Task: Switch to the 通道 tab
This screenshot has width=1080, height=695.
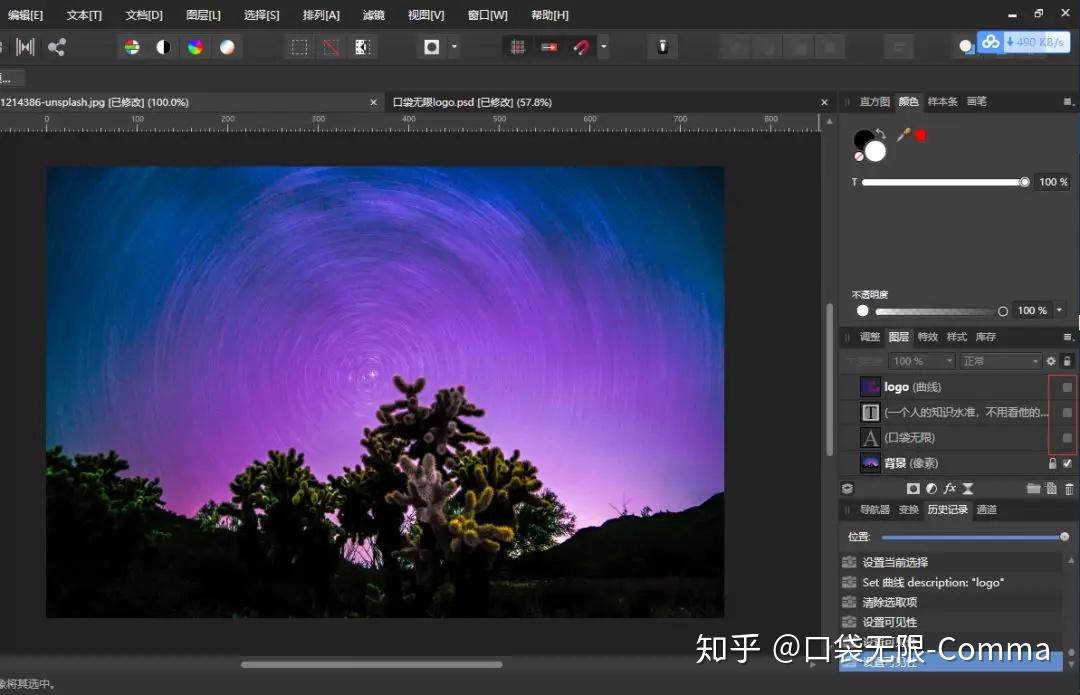Action: pyautogui.click(x=986, y=509)
